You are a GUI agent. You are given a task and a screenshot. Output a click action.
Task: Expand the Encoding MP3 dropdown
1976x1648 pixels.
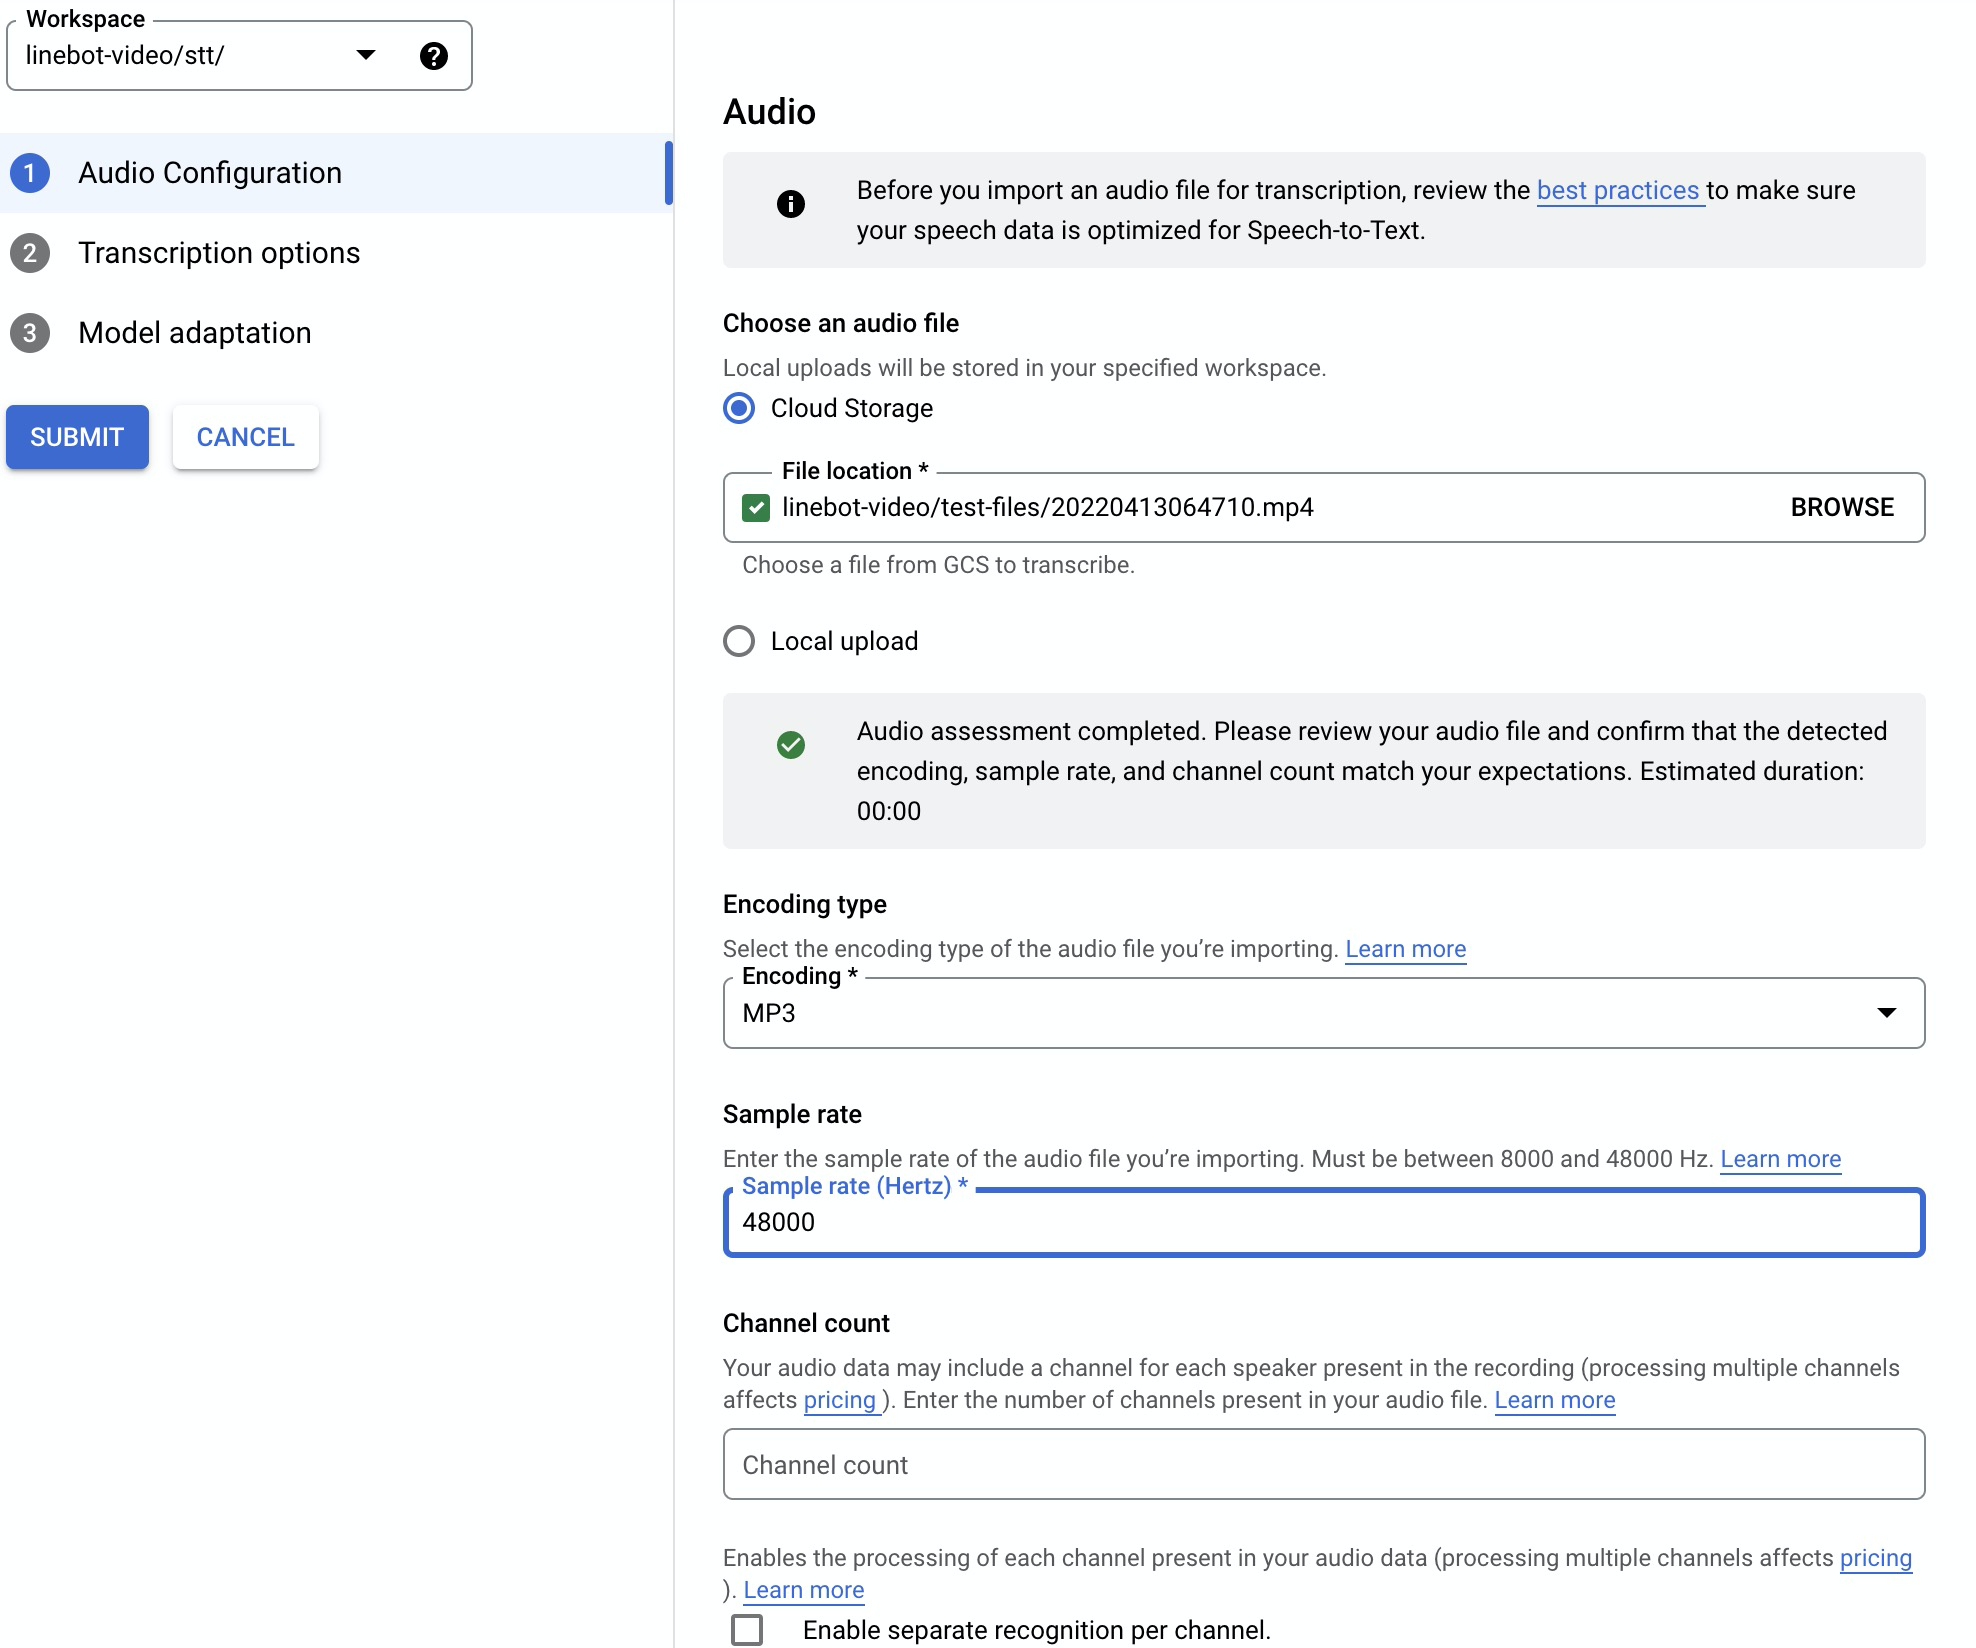(x=1324, y=1013)
